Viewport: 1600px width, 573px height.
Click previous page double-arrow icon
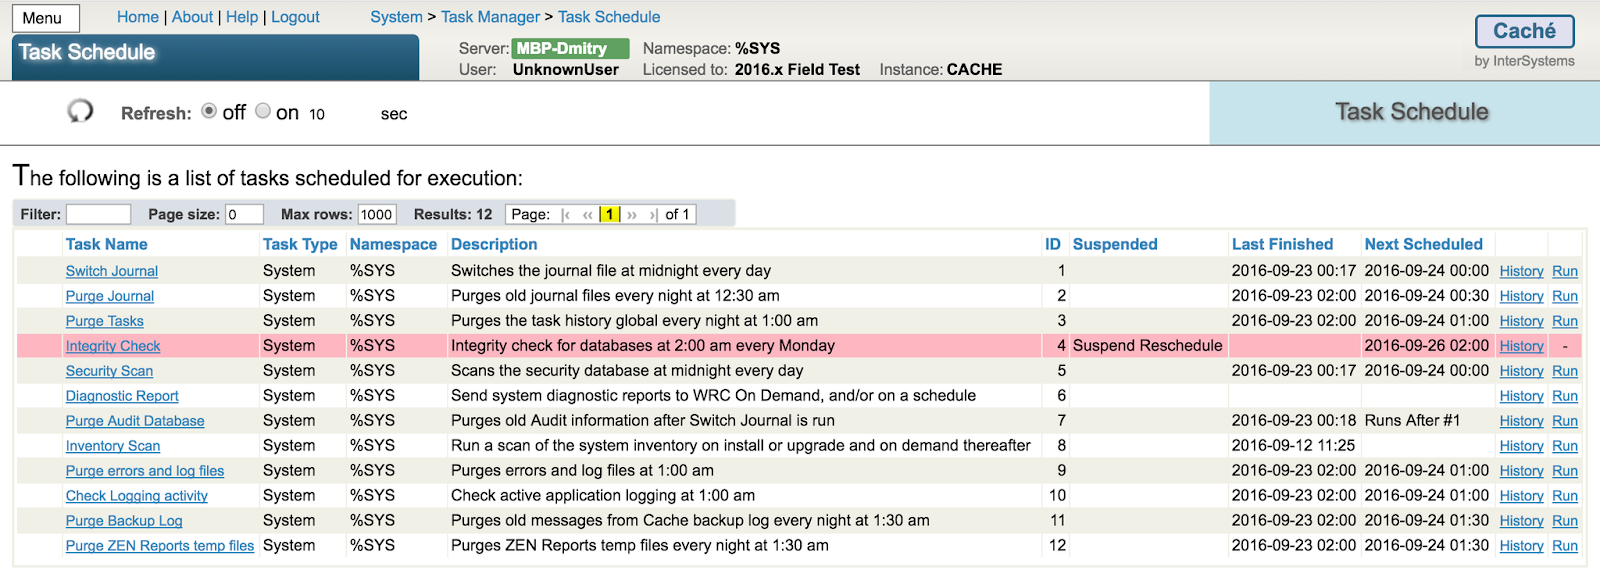pos(587,215)
